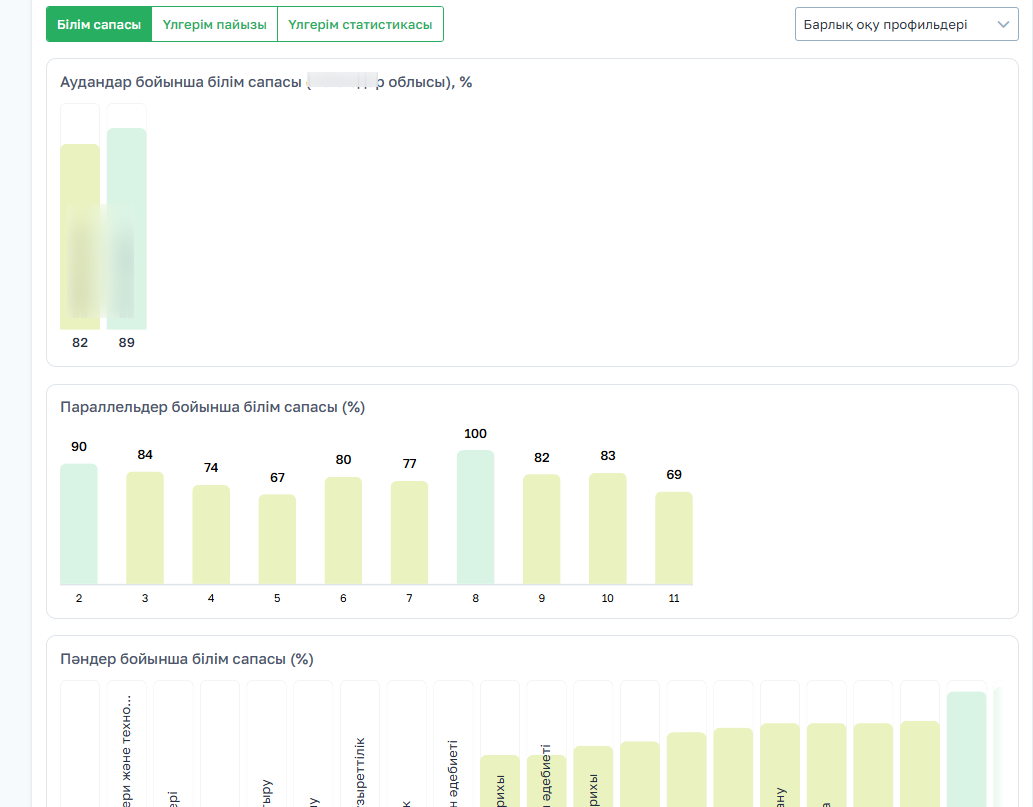The width and height of the screenshot is (1033, 807).
Task: Click axis label 11 under parallels chart
Action: (x=674, y=598)
